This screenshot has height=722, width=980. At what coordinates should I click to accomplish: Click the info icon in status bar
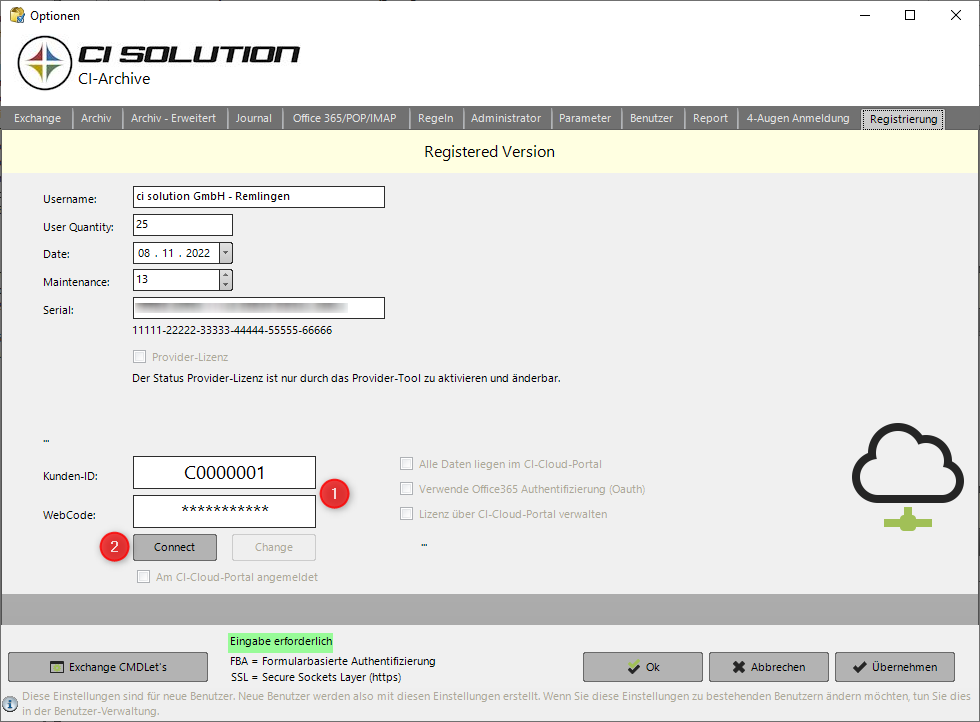pos(10,703)
